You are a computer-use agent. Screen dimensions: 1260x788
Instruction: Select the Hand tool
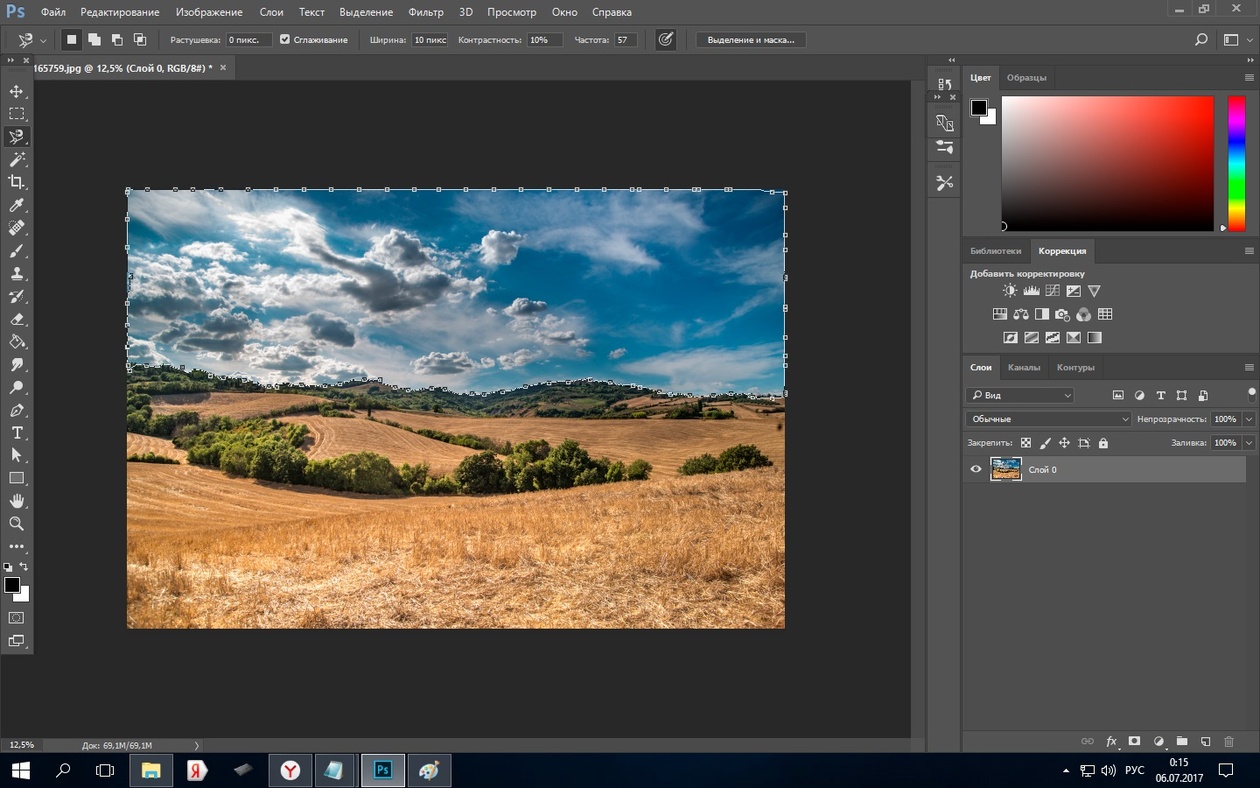[16, 501]
